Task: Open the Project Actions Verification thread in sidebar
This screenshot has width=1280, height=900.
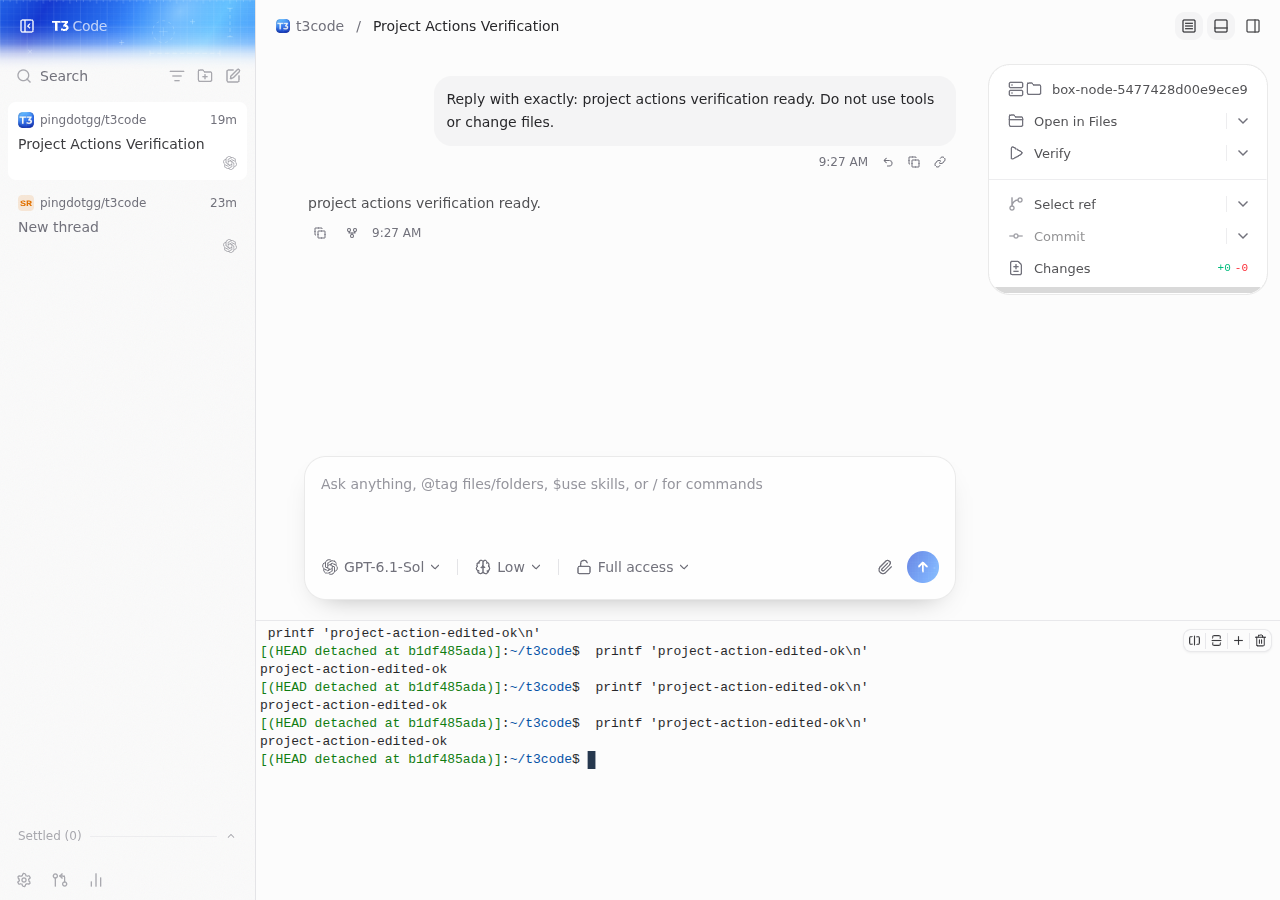Action: coord(127,141)
